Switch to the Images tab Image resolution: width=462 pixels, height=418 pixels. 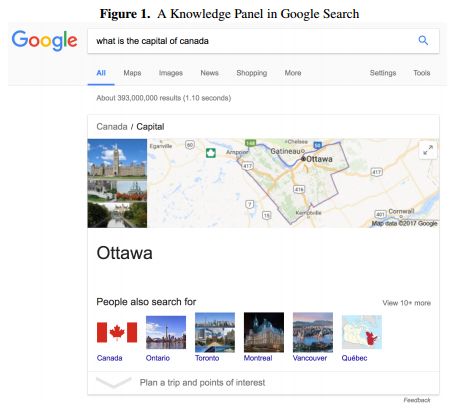[171, 73]
